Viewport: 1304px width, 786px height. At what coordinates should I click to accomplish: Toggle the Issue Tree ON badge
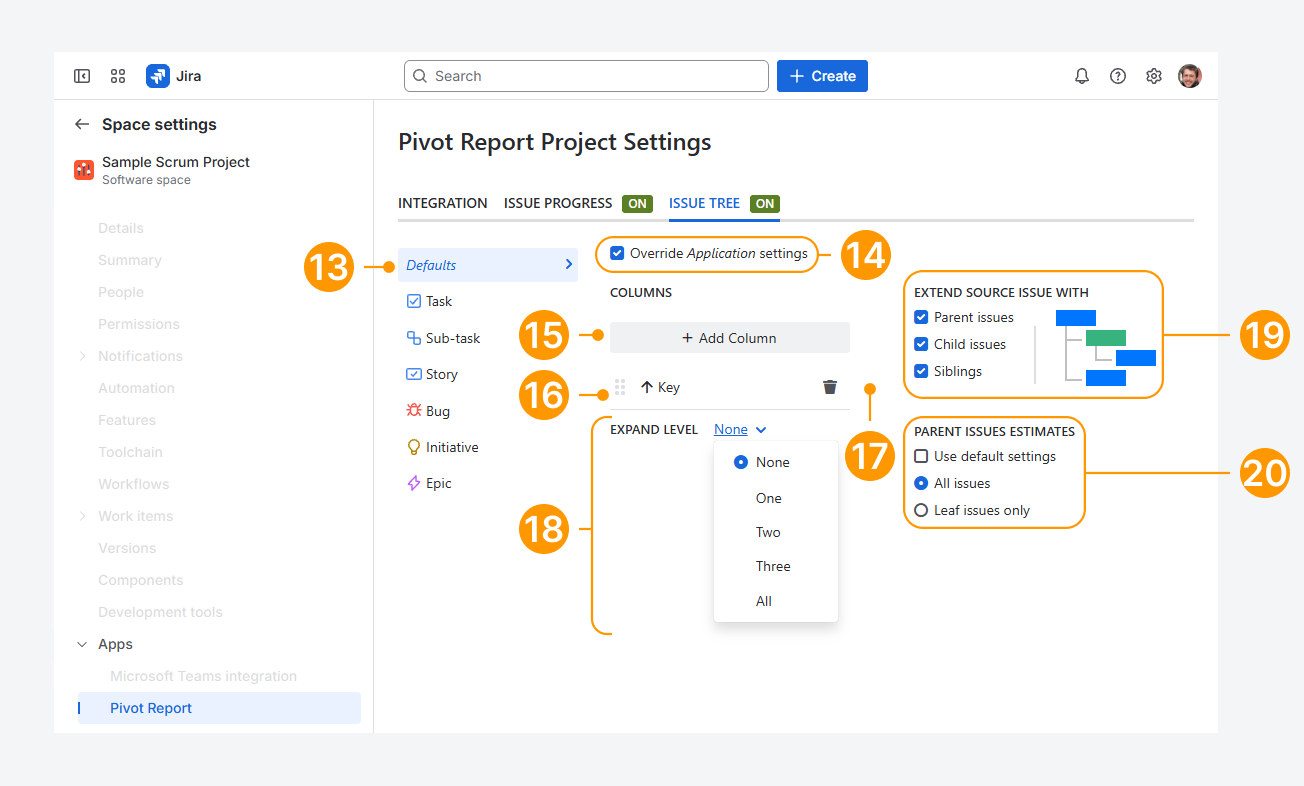point(765,203)
